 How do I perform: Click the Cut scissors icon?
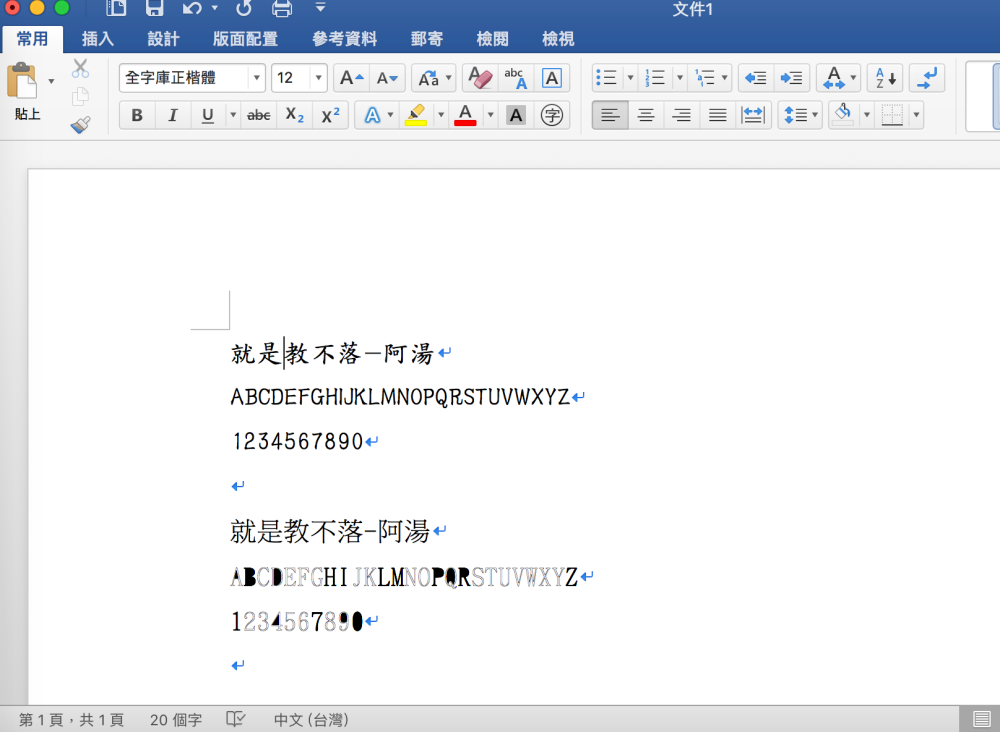point(80,68)
